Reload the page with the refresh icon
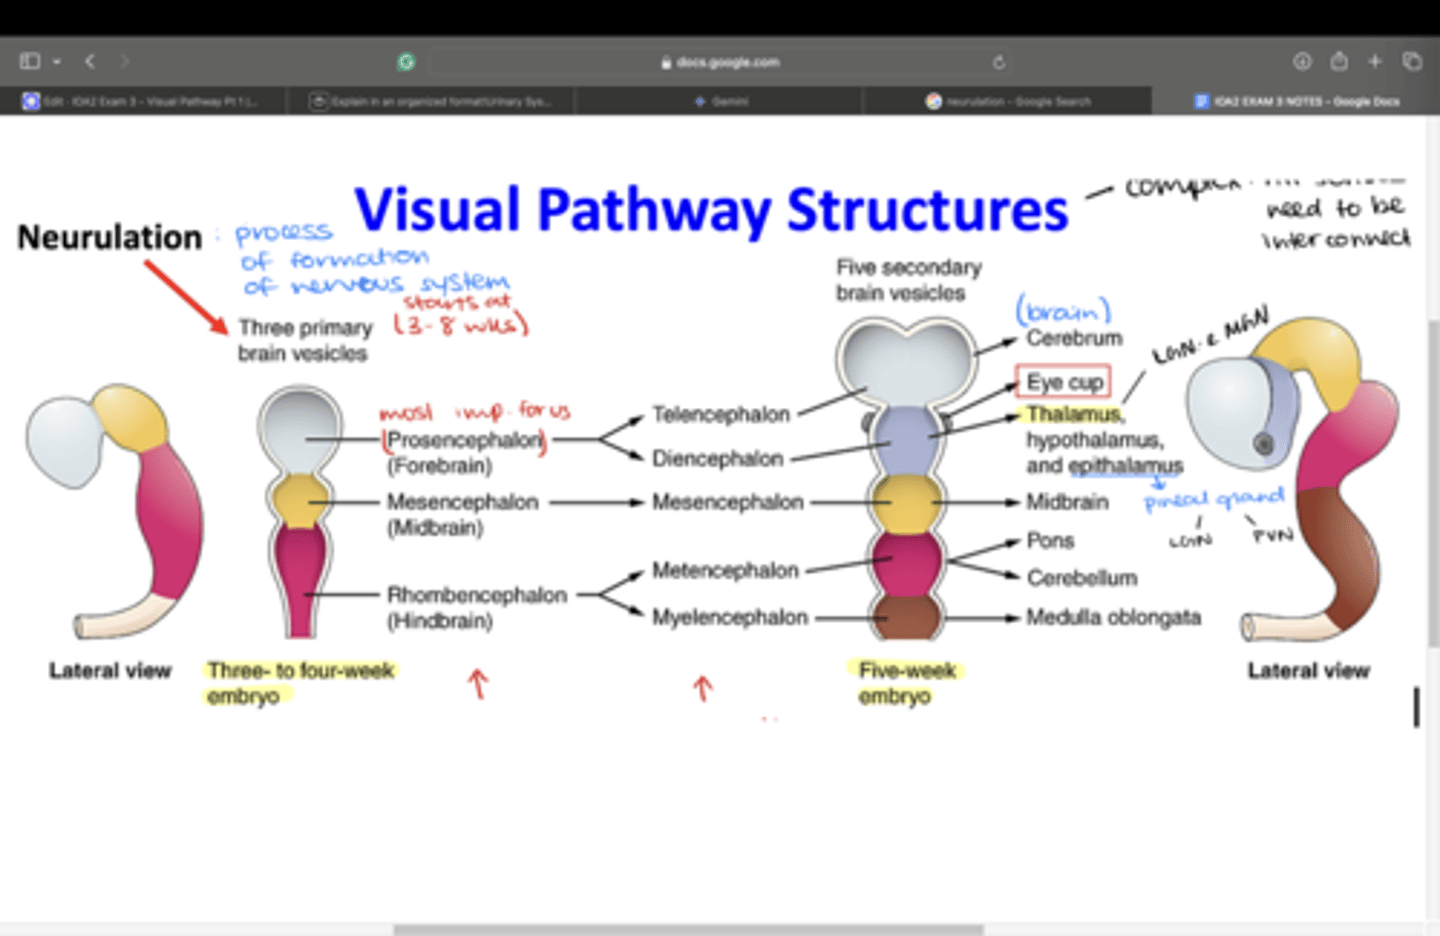This screenshot has height=936, width=1440. pyautogui.click(x=998, y=62)
